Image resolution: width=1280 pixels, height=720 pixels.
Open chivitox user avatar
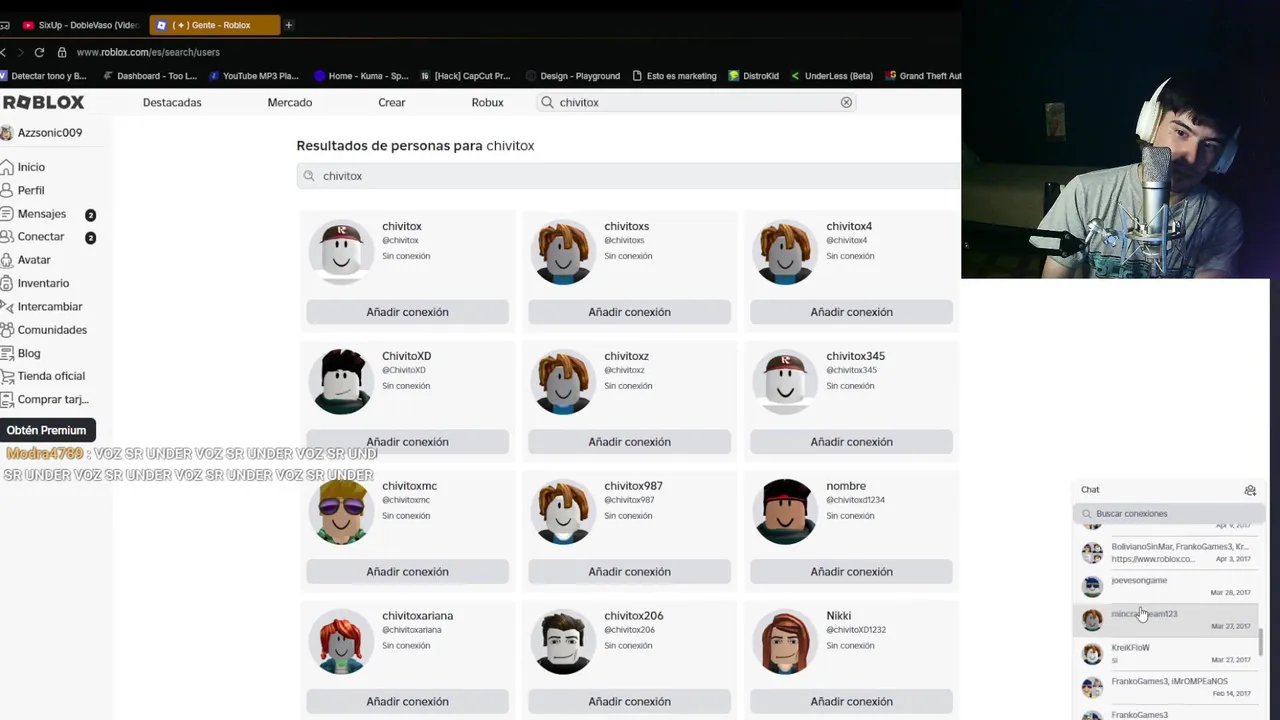click(341, 252)
